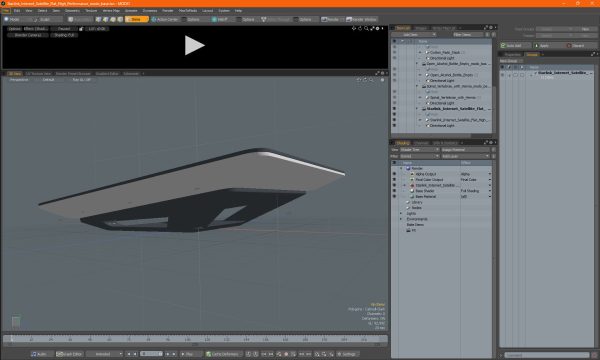The height and width of the screenshot is (360, 600).
Task: Click the Assign Material button
Action: point(465,150)
